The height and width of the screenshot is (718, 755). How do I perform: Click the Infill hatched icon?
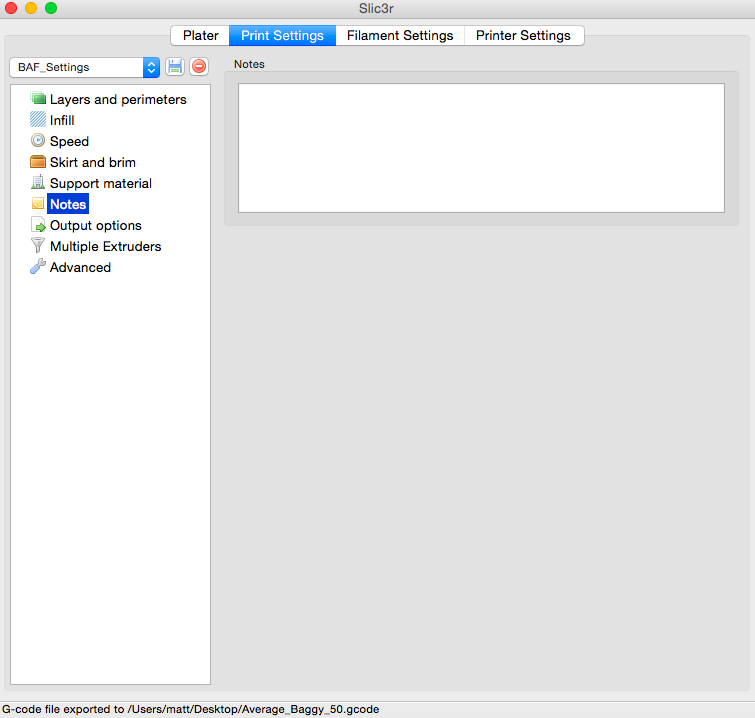point(38,120)
